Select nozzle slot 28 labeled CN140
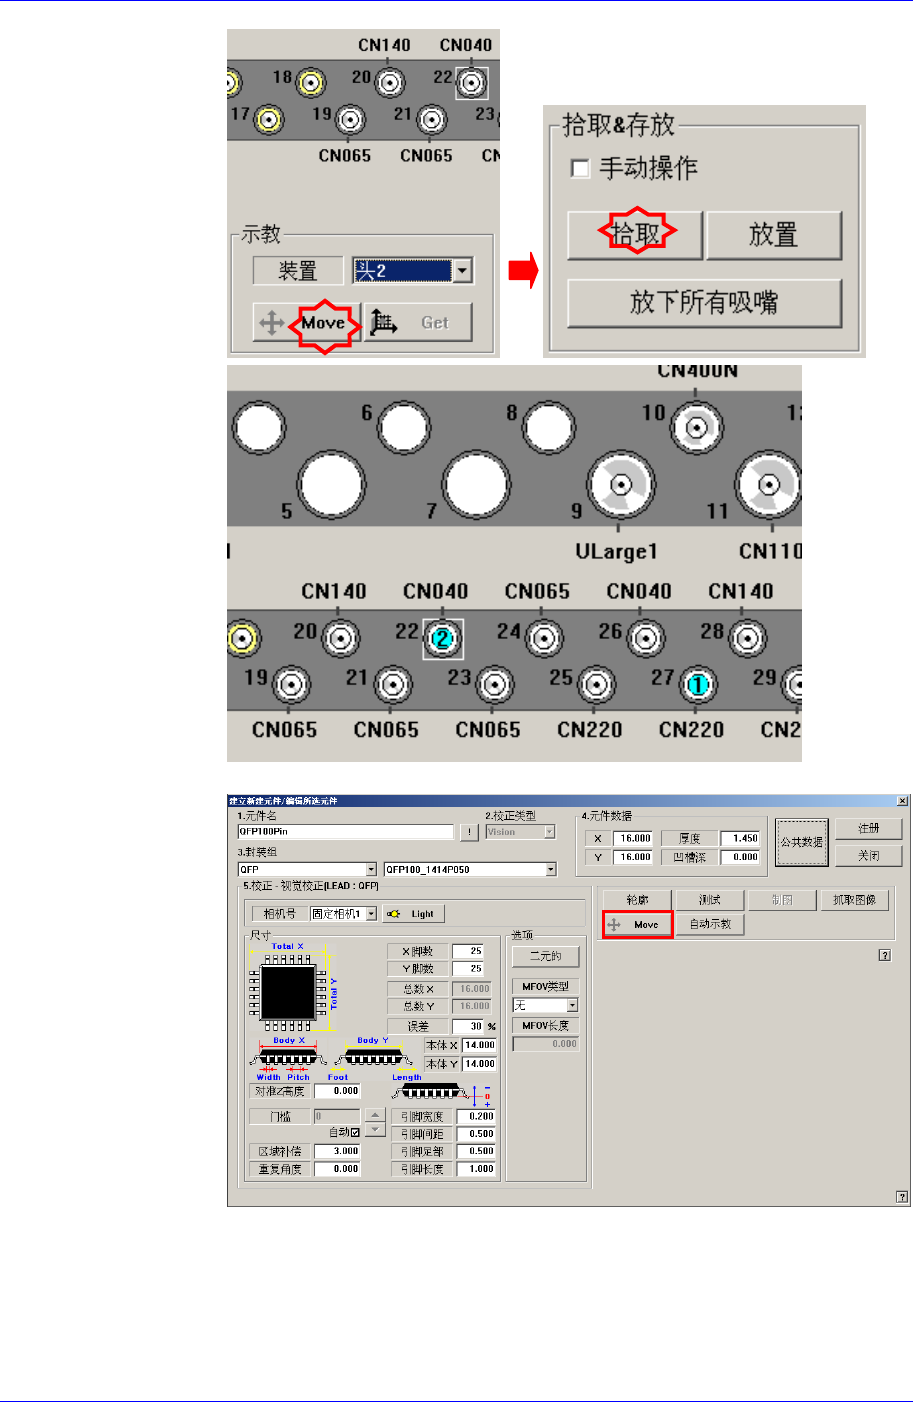Image resolution: width=913 pixels, height=1402 pixels. (x=746, y=638)
